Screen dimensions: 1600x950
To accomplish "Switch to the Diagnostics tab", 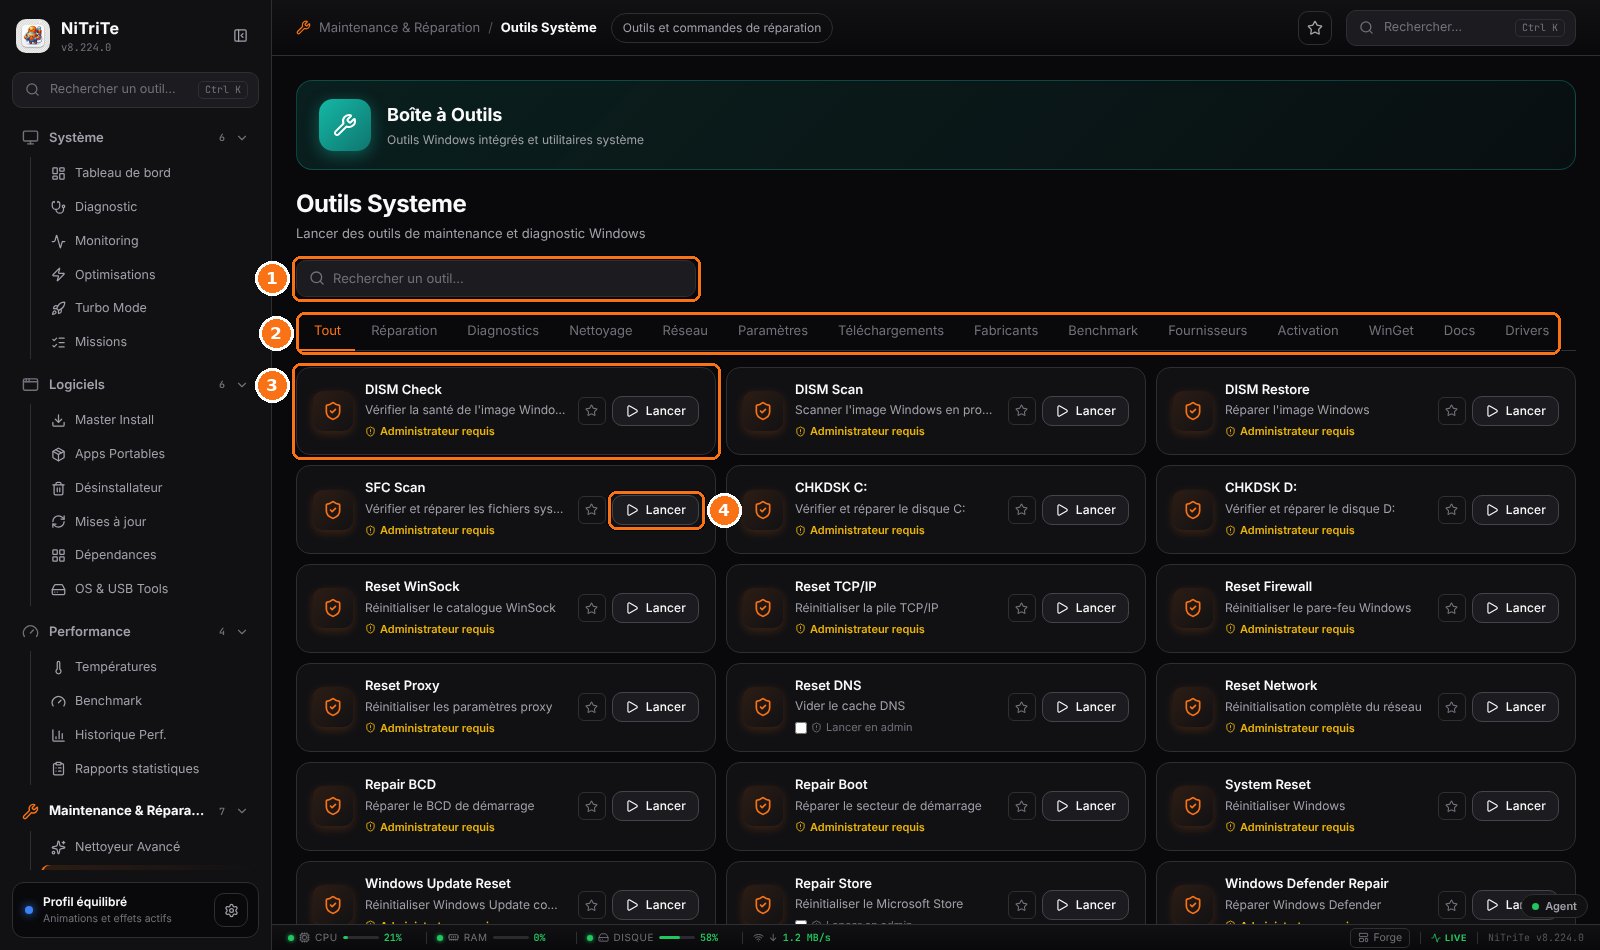I will (503, 331).
